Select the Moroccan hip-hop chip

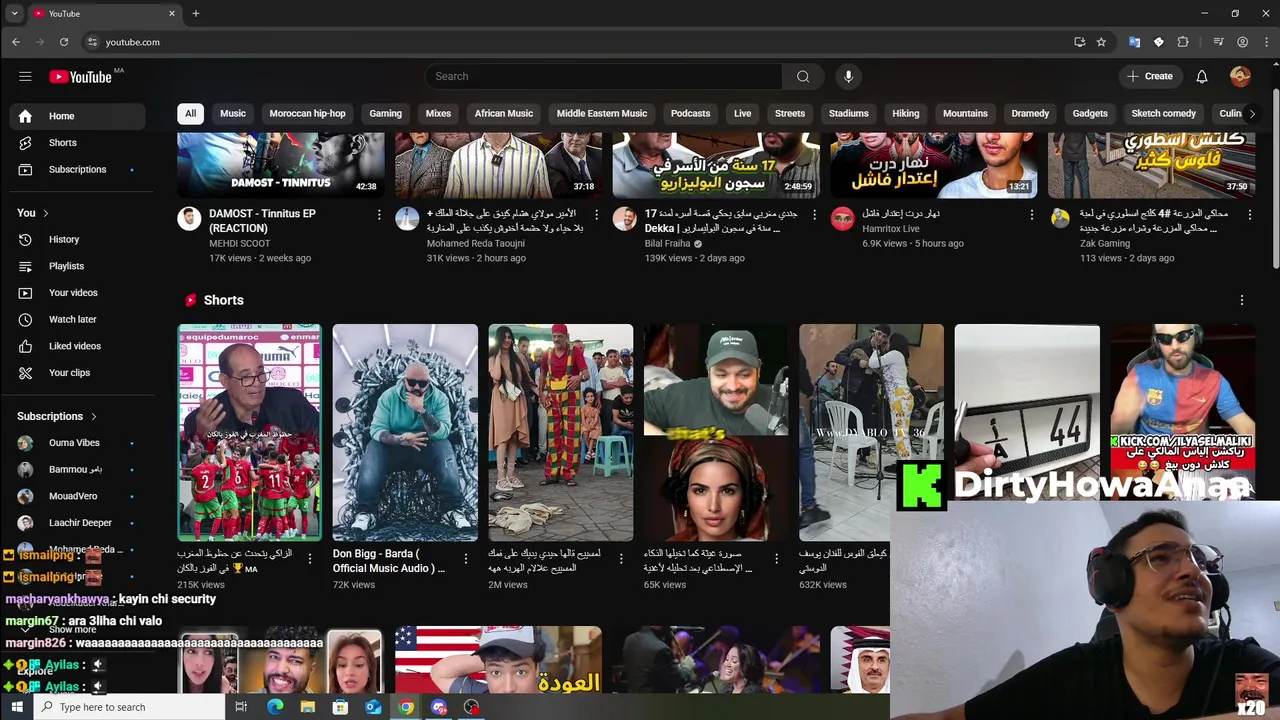[x=307, y=113]
